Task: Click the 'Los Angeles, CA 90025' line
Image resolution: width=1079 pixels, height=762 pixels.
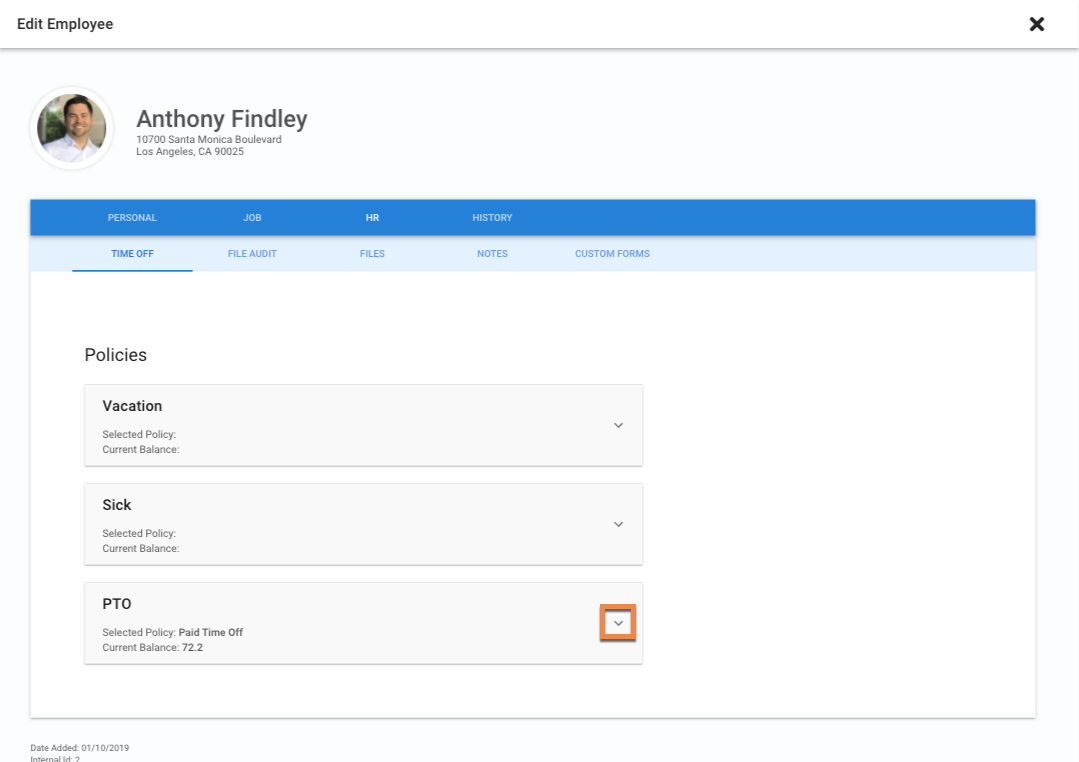Action: tap(190, 152)
